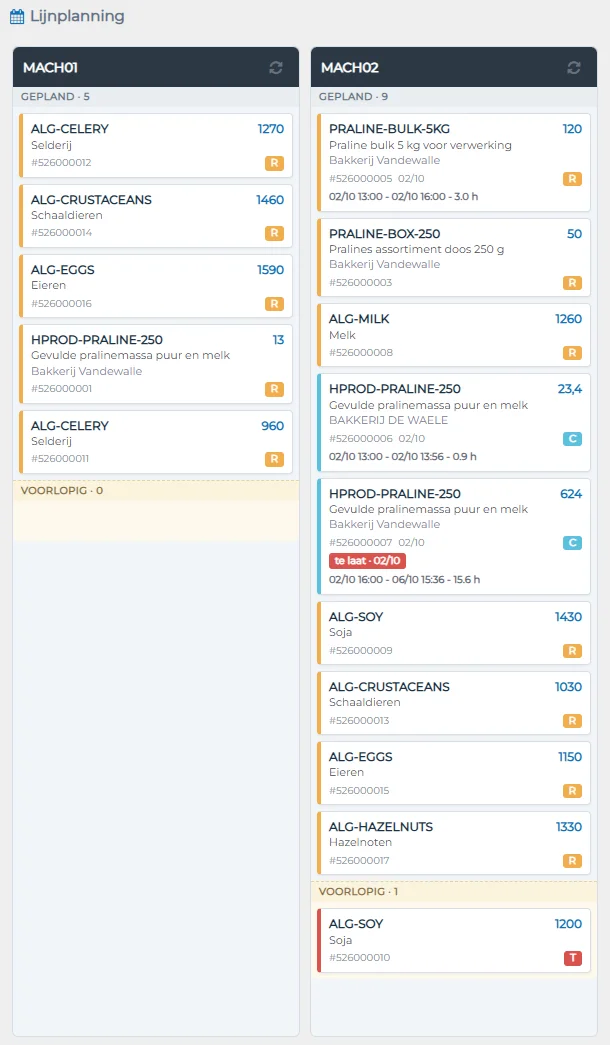Click R badge on order #526000012

(274, 163)
